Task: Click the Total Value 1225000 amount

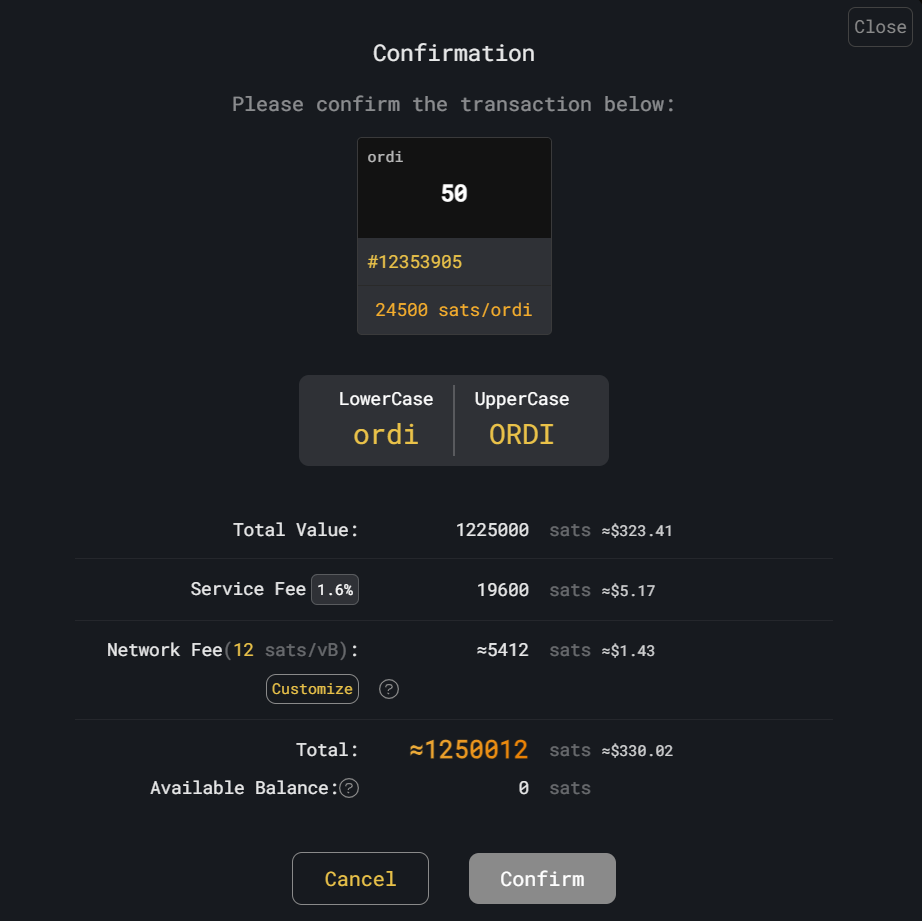Action: [x=492, y=530]
